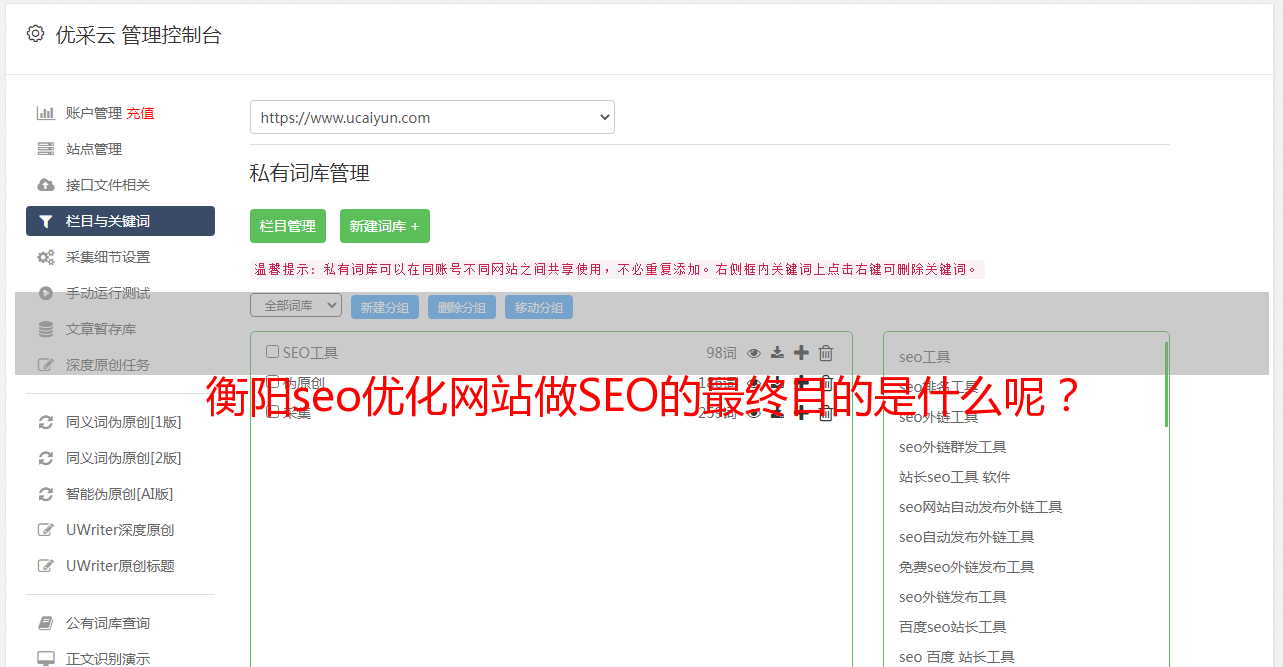
Task: Click the trash delete icon in SEO工具 row
Action: [x=826, y=353]
